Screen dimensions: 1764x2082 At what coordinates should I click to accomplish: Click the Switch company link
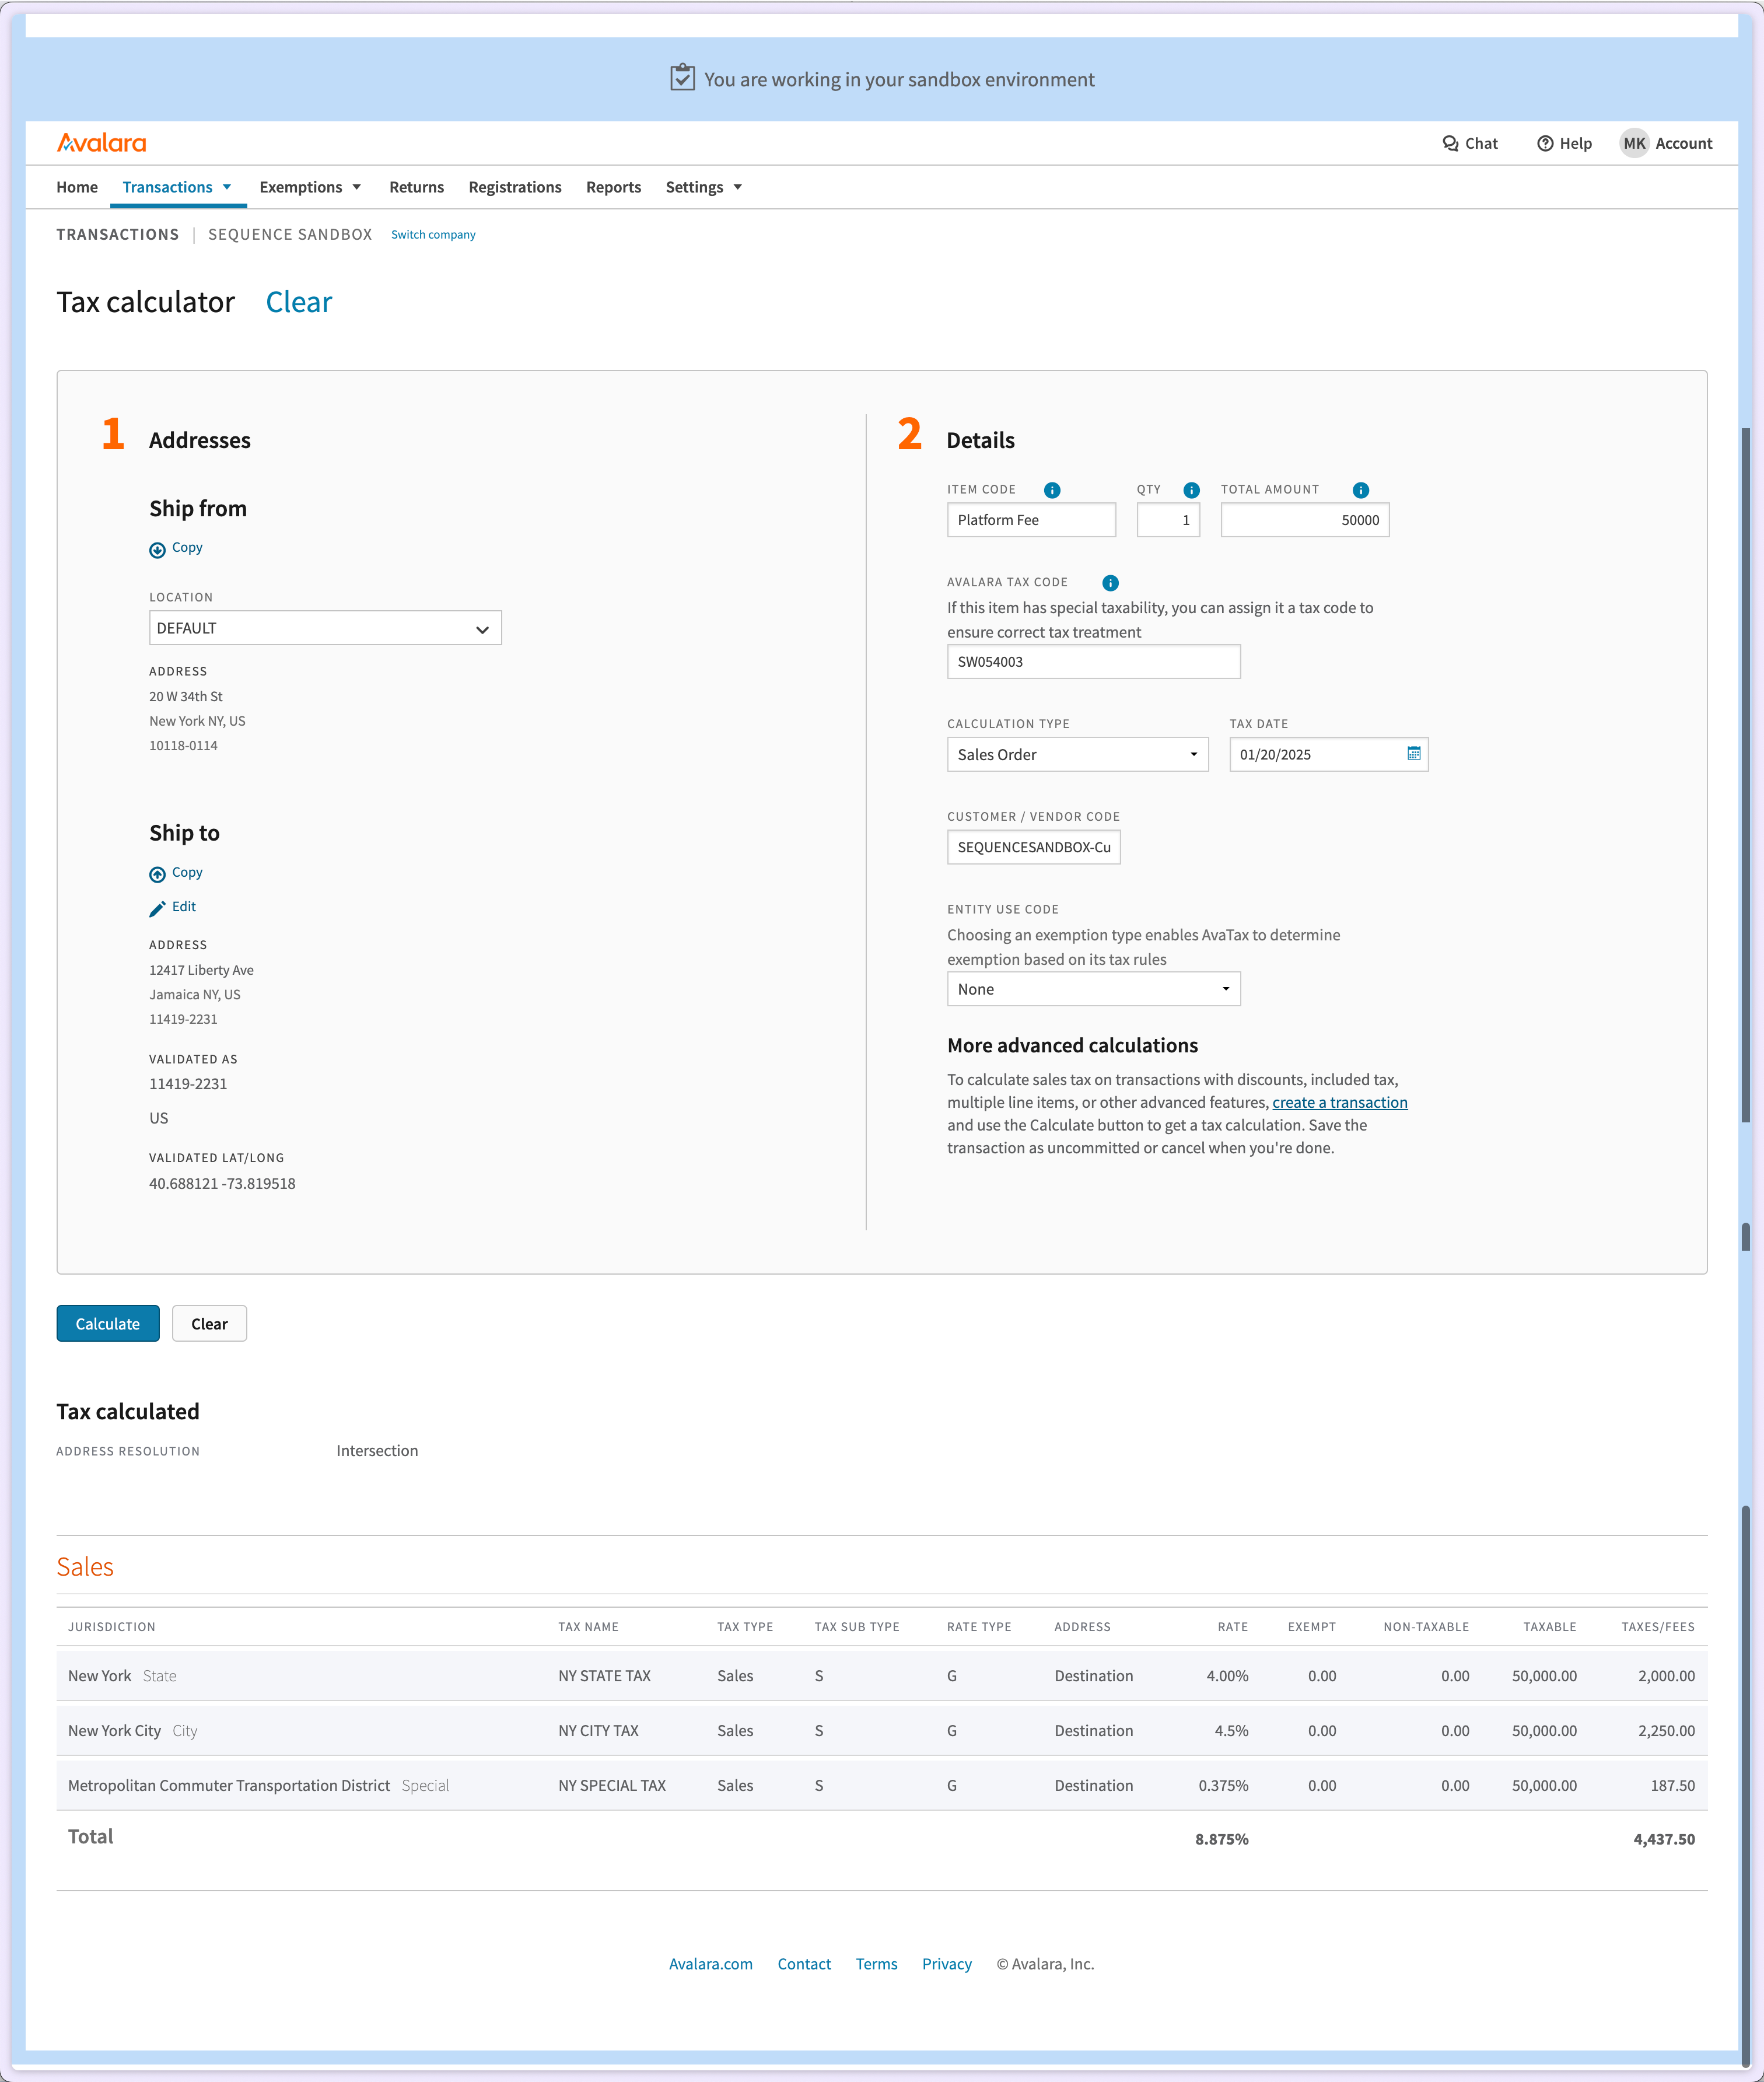click(x=433, y=234)
